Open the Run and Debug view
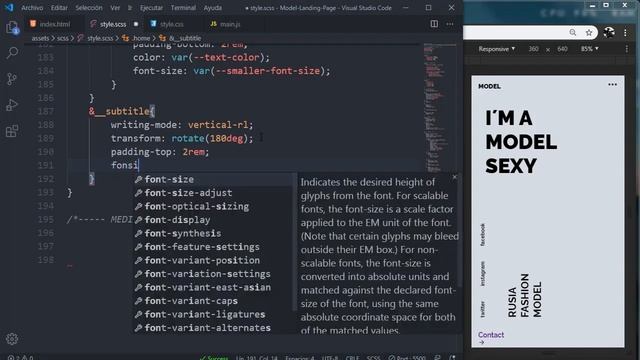The width and height of the screenshot is (640, 360). click(12, 105)
